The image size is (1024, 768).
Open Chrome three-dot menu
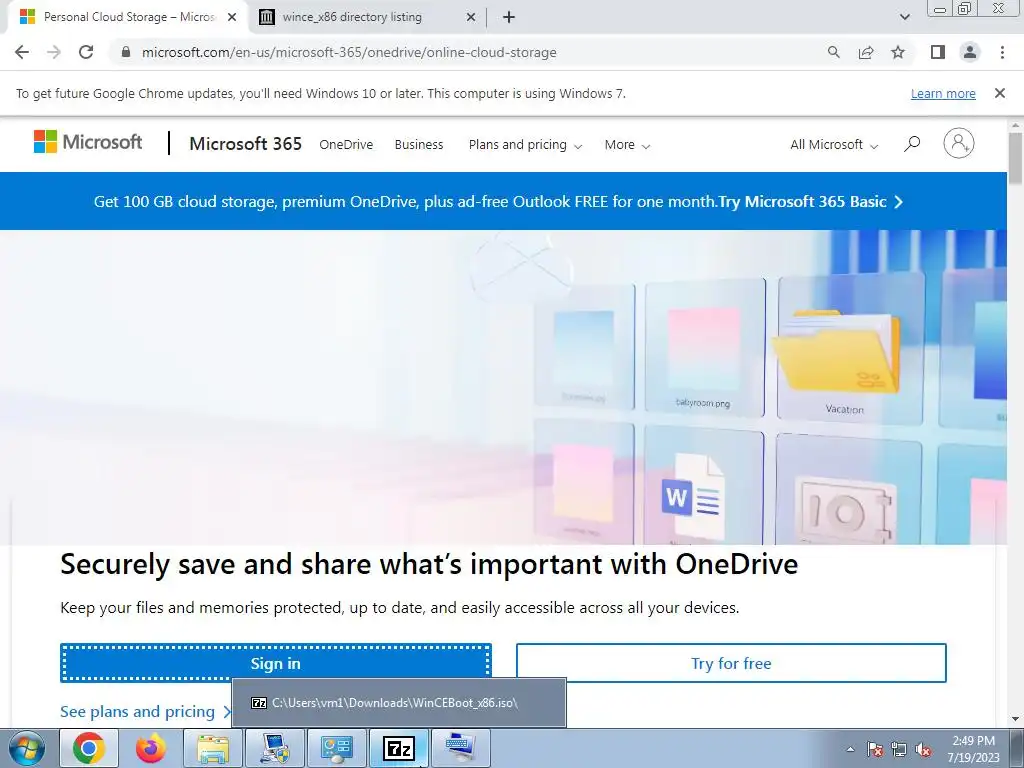tap(1002, 52)
